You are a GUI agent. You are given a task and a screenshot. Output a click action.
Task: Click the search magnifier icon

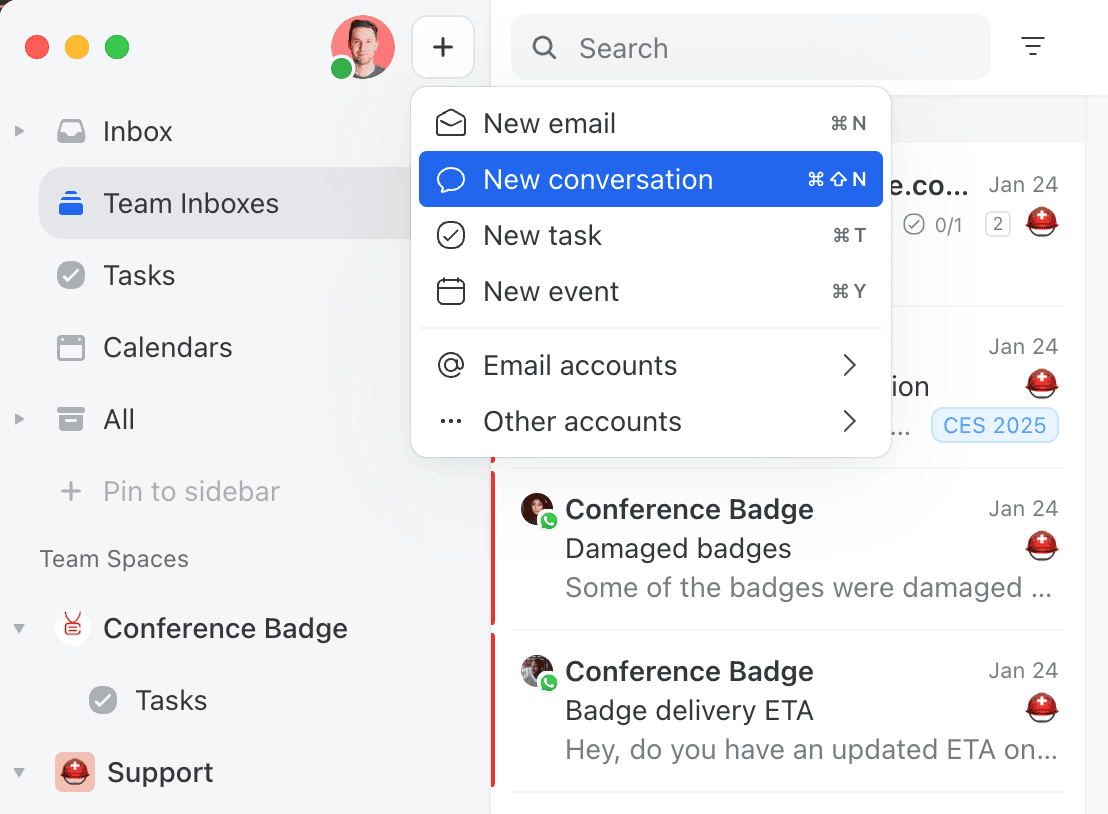point(544,48)
